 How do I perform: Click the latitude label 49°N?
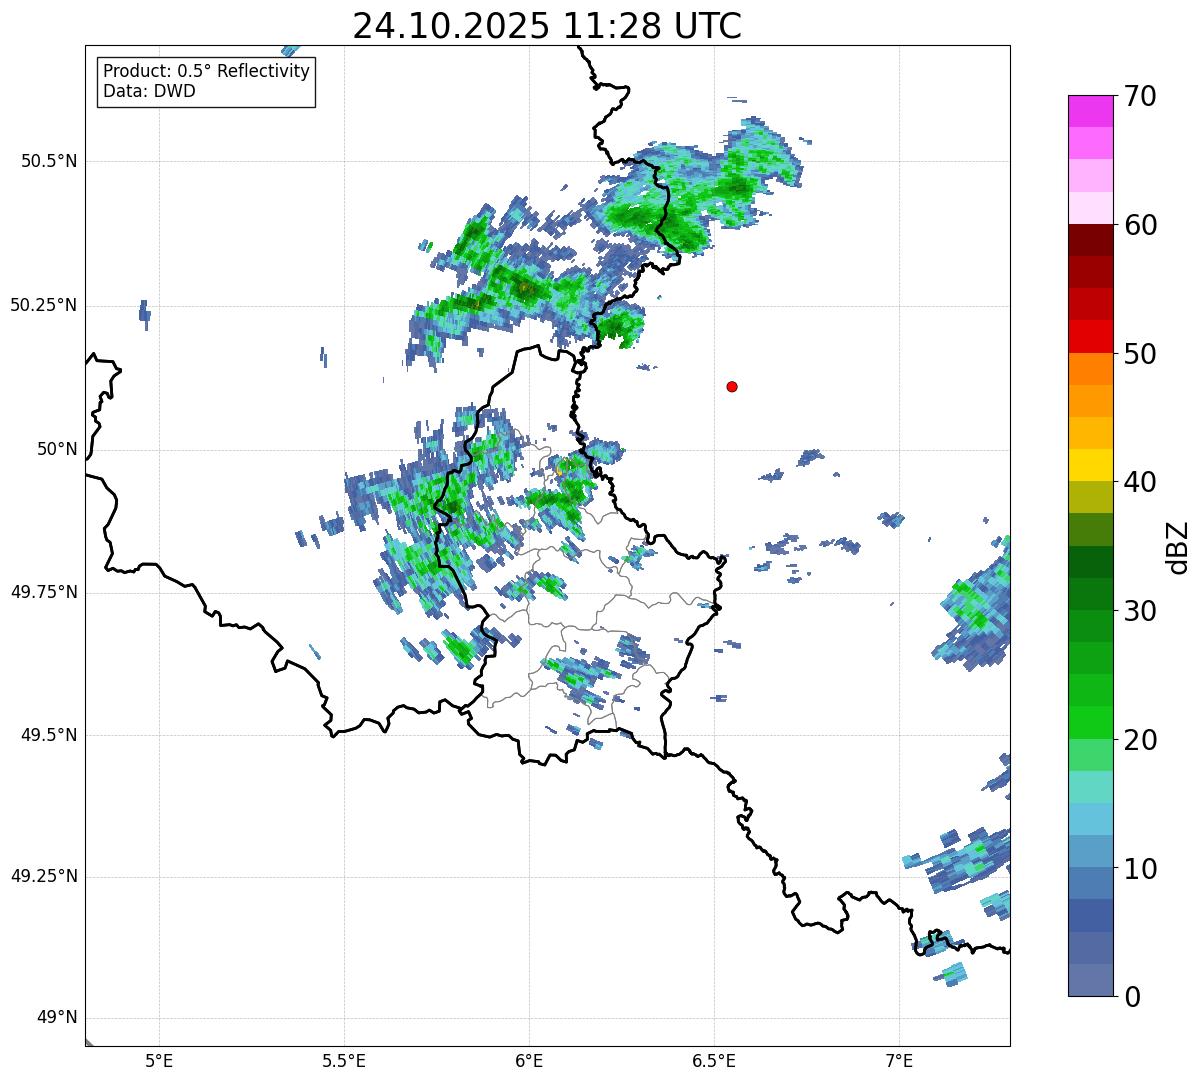(57, 1018)
